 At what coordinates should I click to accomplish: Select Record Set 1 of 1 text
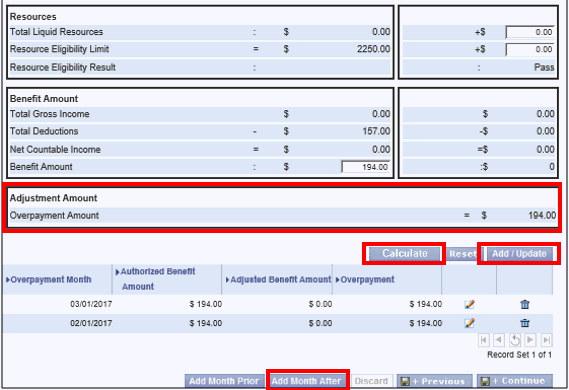pyautogui.click(x=519, y=355)
